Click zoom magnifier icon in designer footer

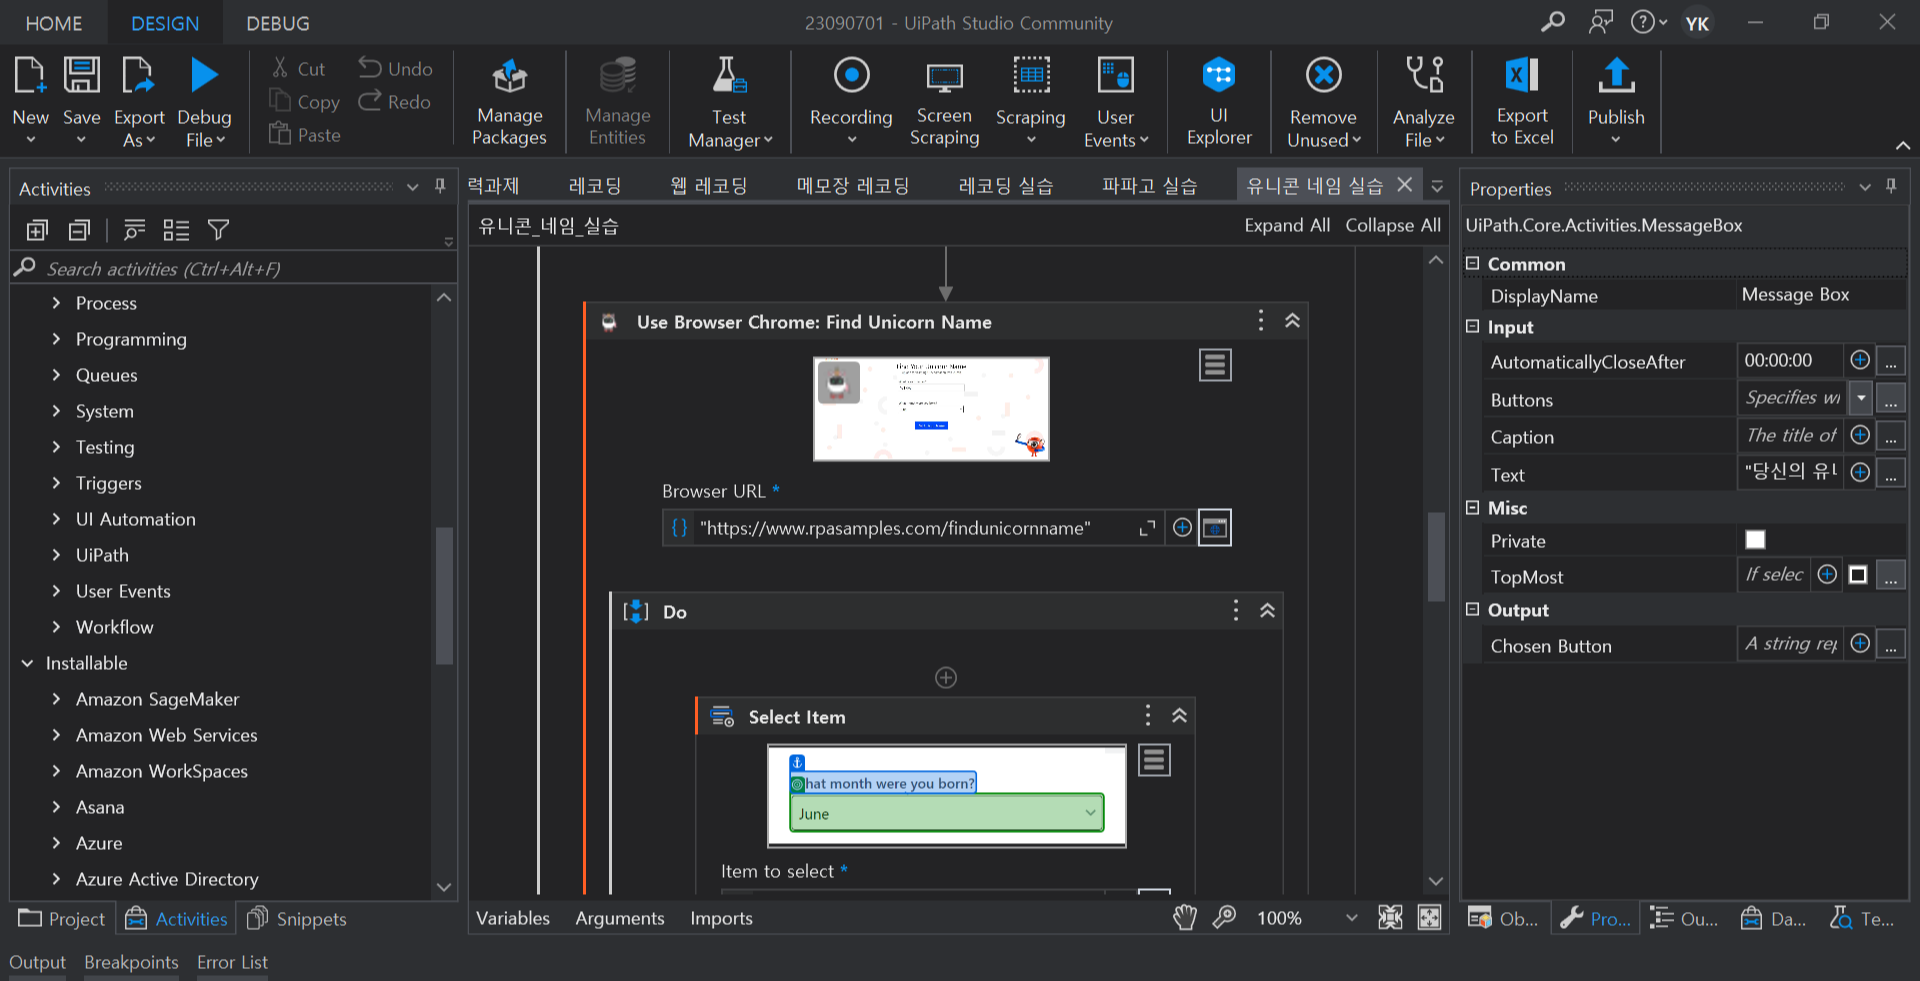point(1225,918)
